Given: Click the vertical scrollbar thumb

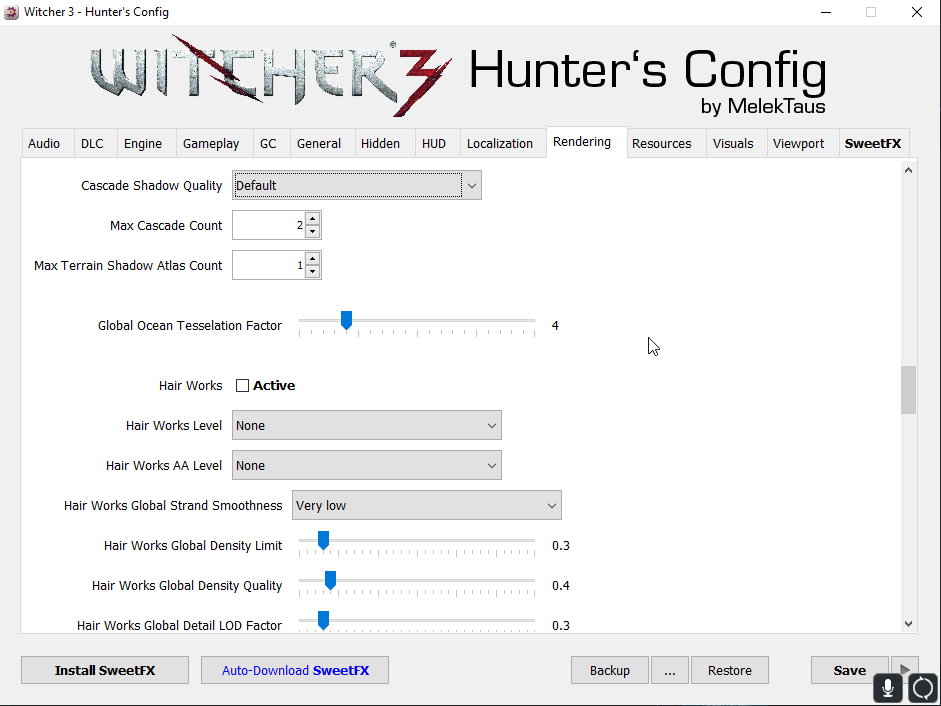Looking at the screenshot, I should pyautogui.click(x=908, y=390).
